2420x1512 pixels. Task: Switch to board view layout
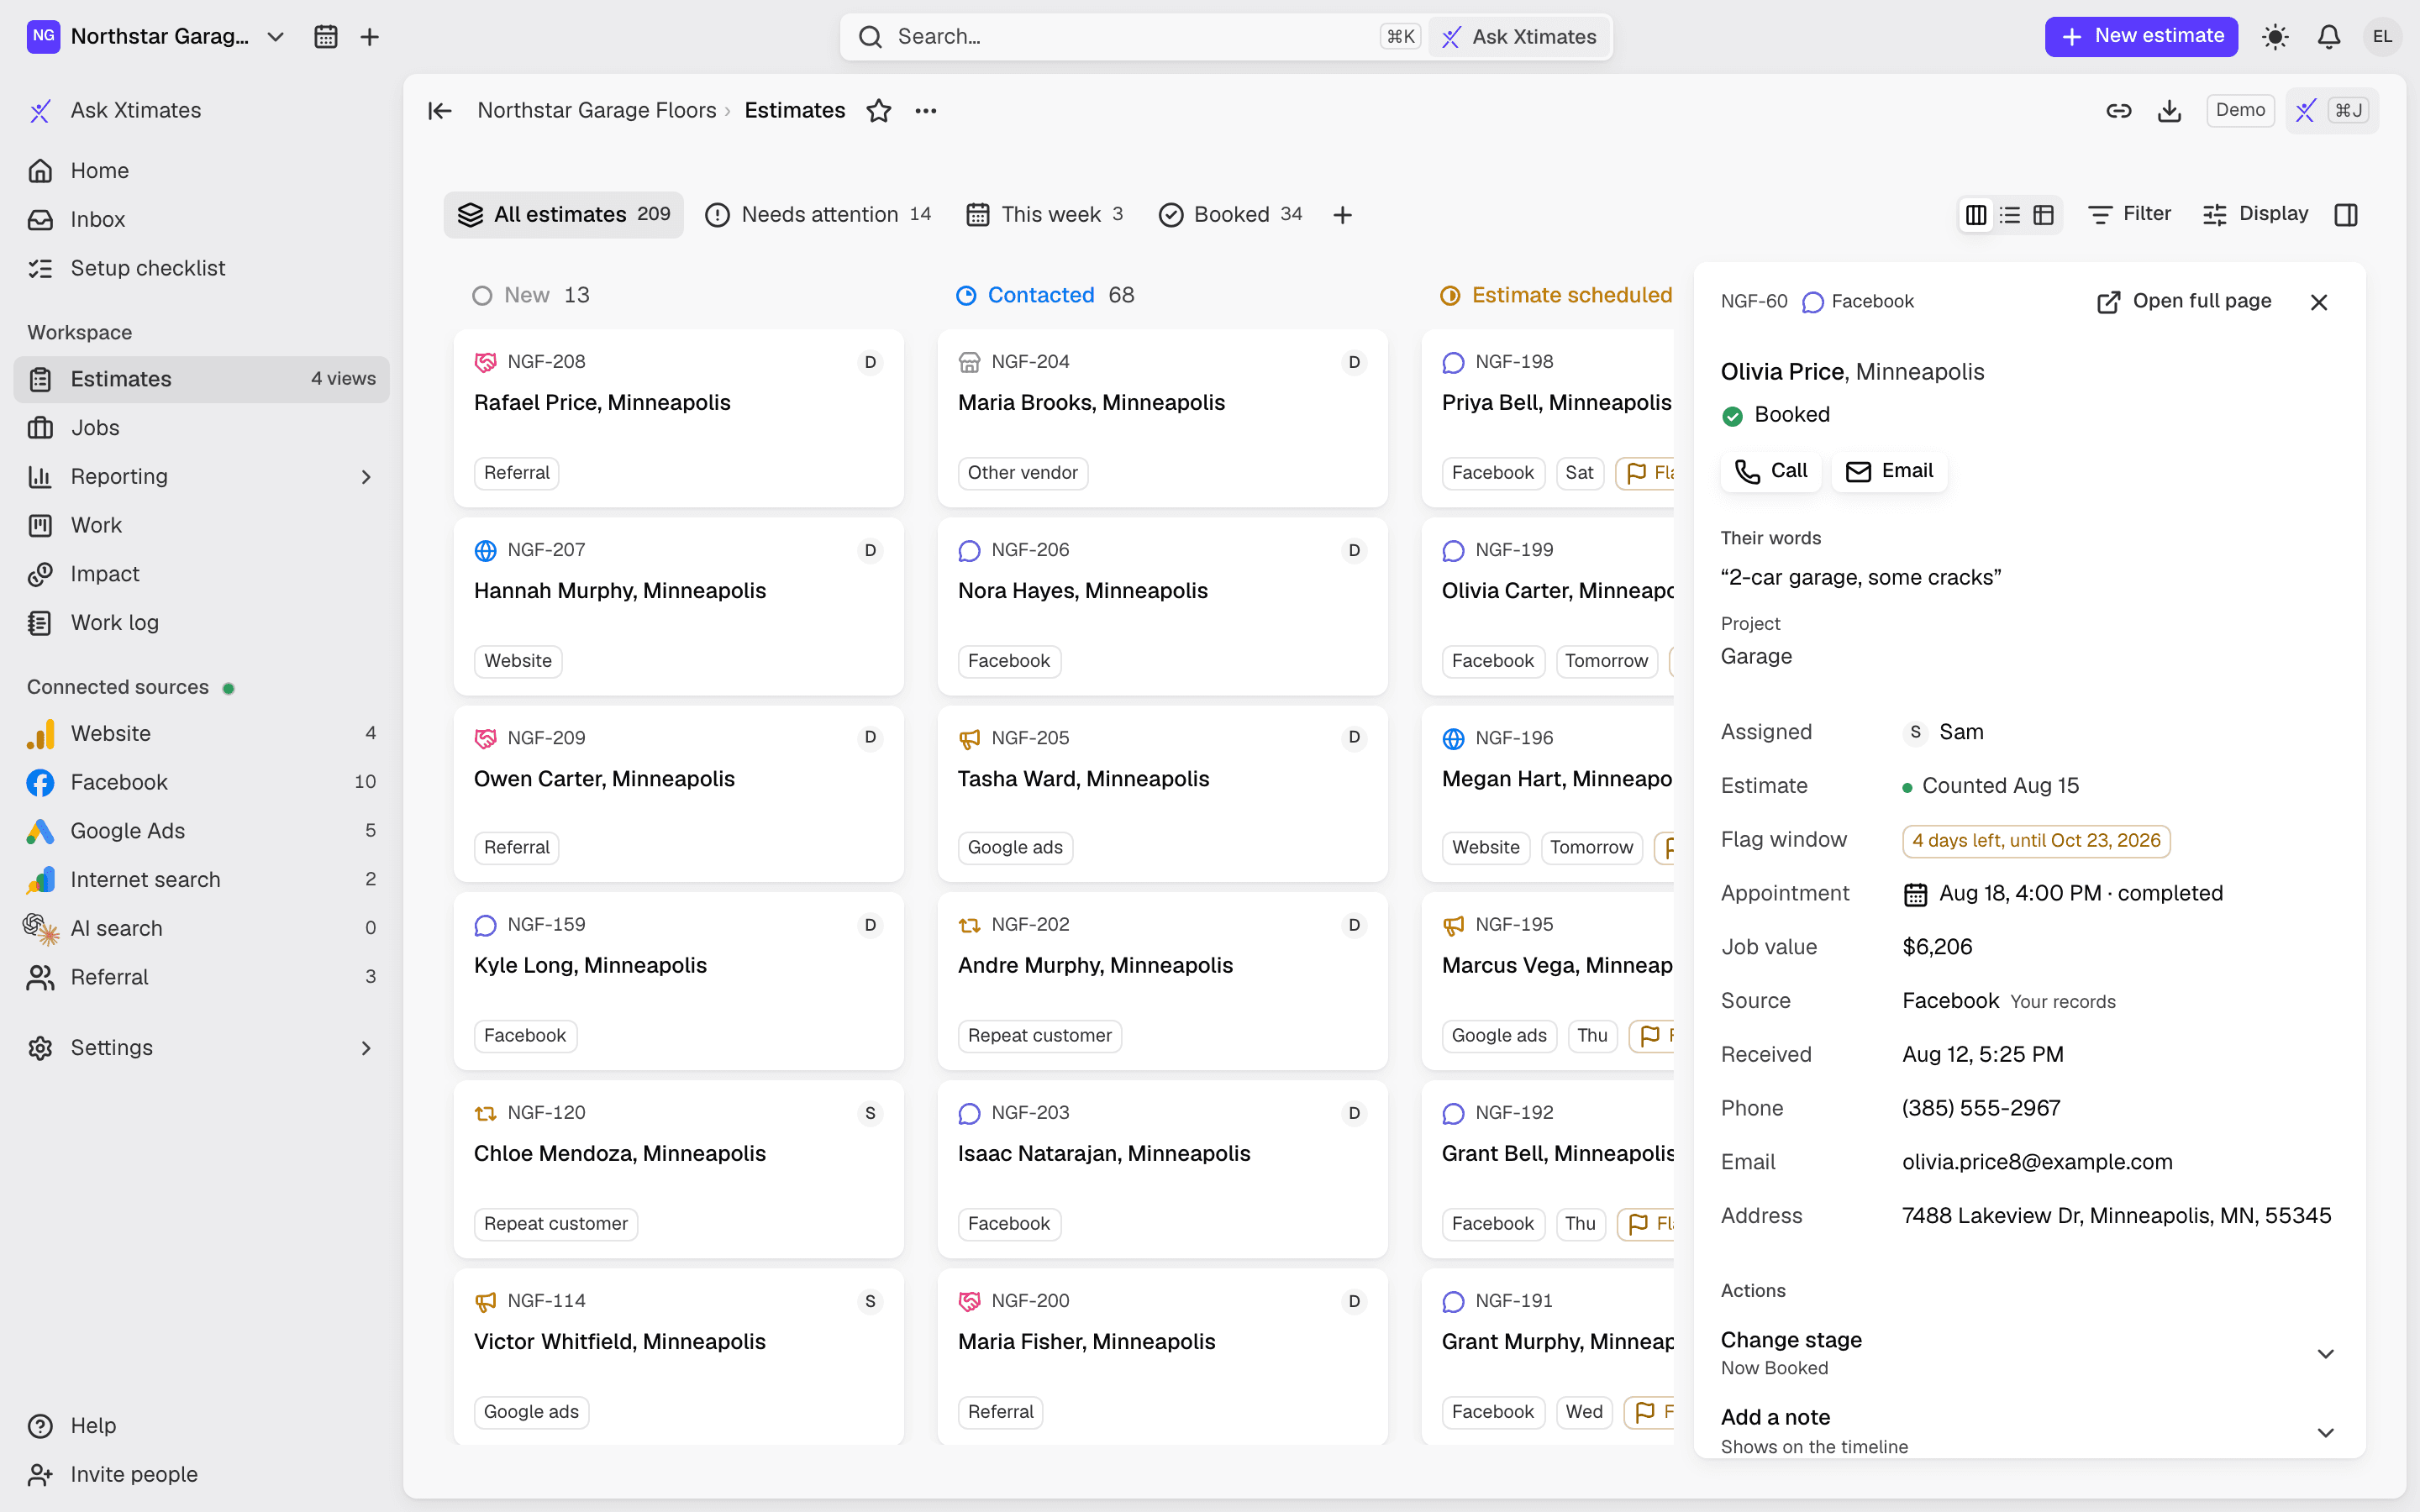1976,215
